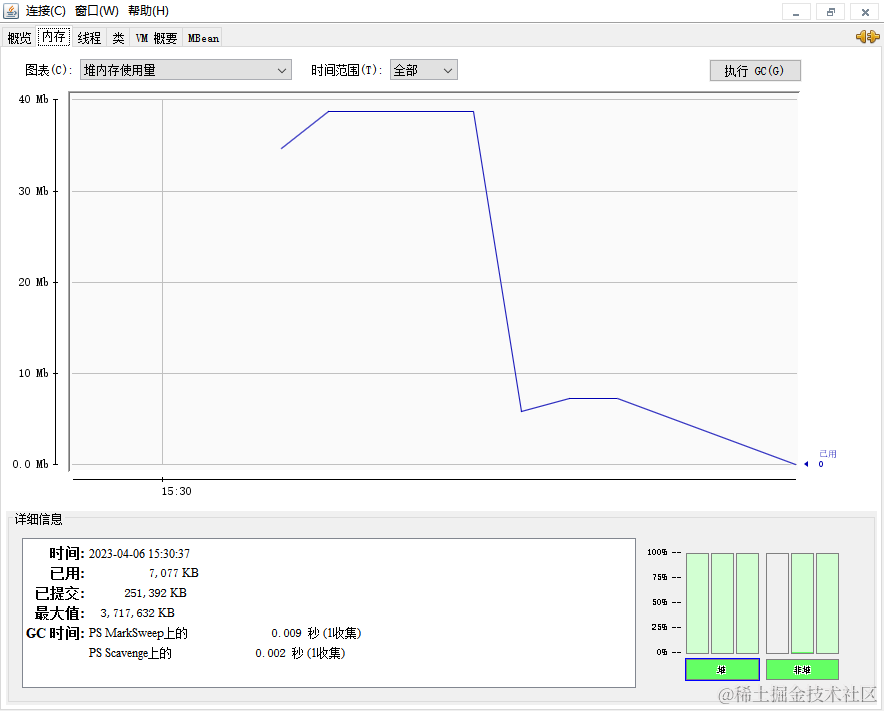Click the 执行 GC(G) button
Screen dimensions: 884x711
pyautogui.click(x=755, y=70)
